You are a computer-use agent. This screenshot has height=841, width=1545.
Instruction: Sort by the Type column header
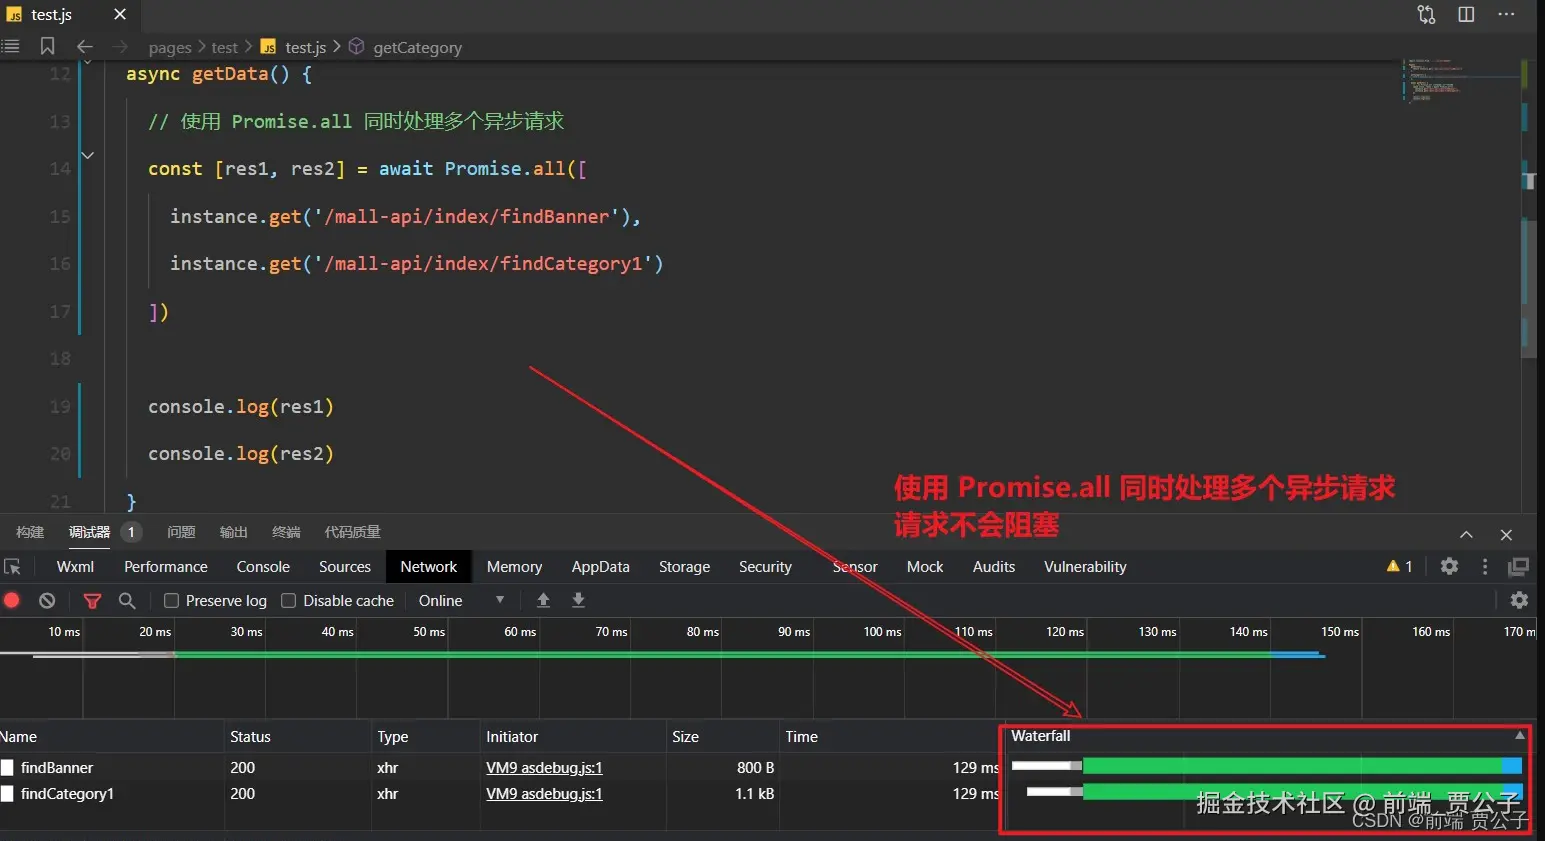(x=426, y=737)
